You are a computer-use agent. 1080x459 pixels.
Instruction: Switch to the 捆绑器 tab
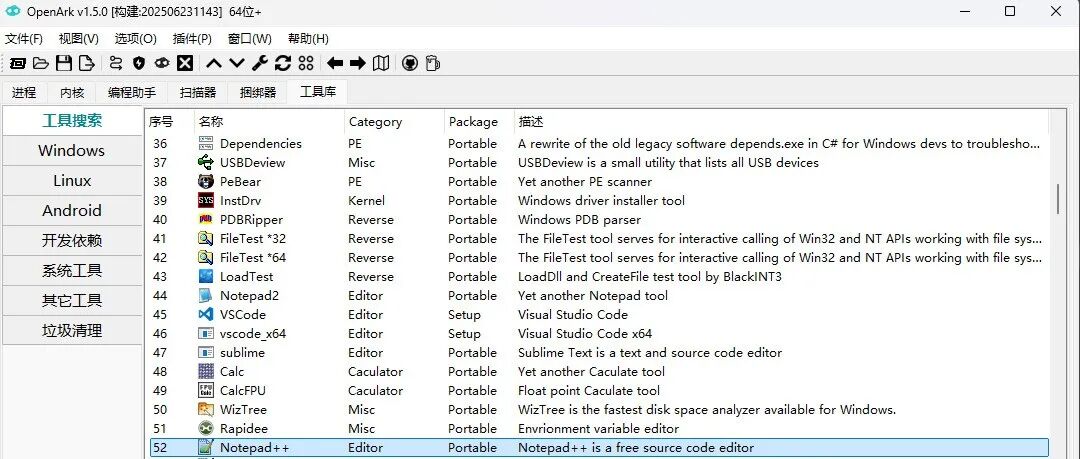pyautogui.click(x=258, y=92)
